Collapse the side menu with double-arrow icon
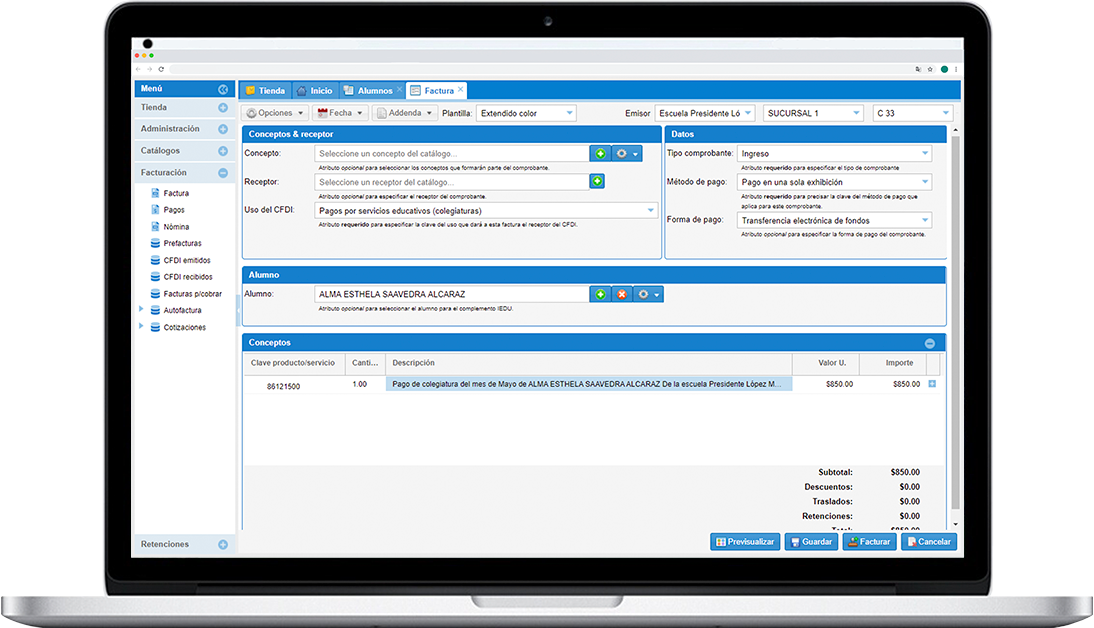1094x628 pixels. click(223, 89)
